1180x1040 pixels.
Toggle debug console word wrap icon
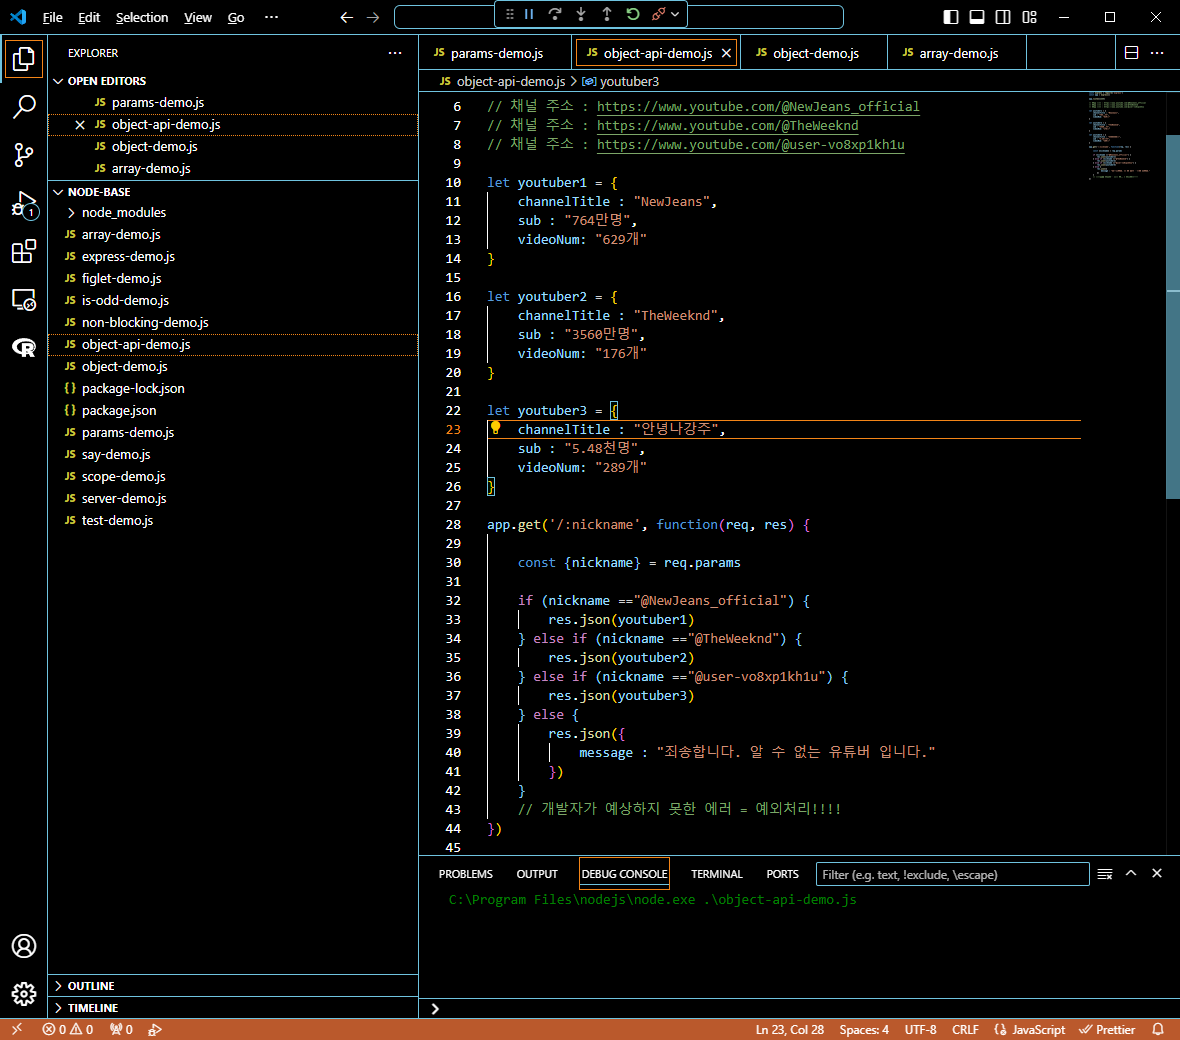1105,874
